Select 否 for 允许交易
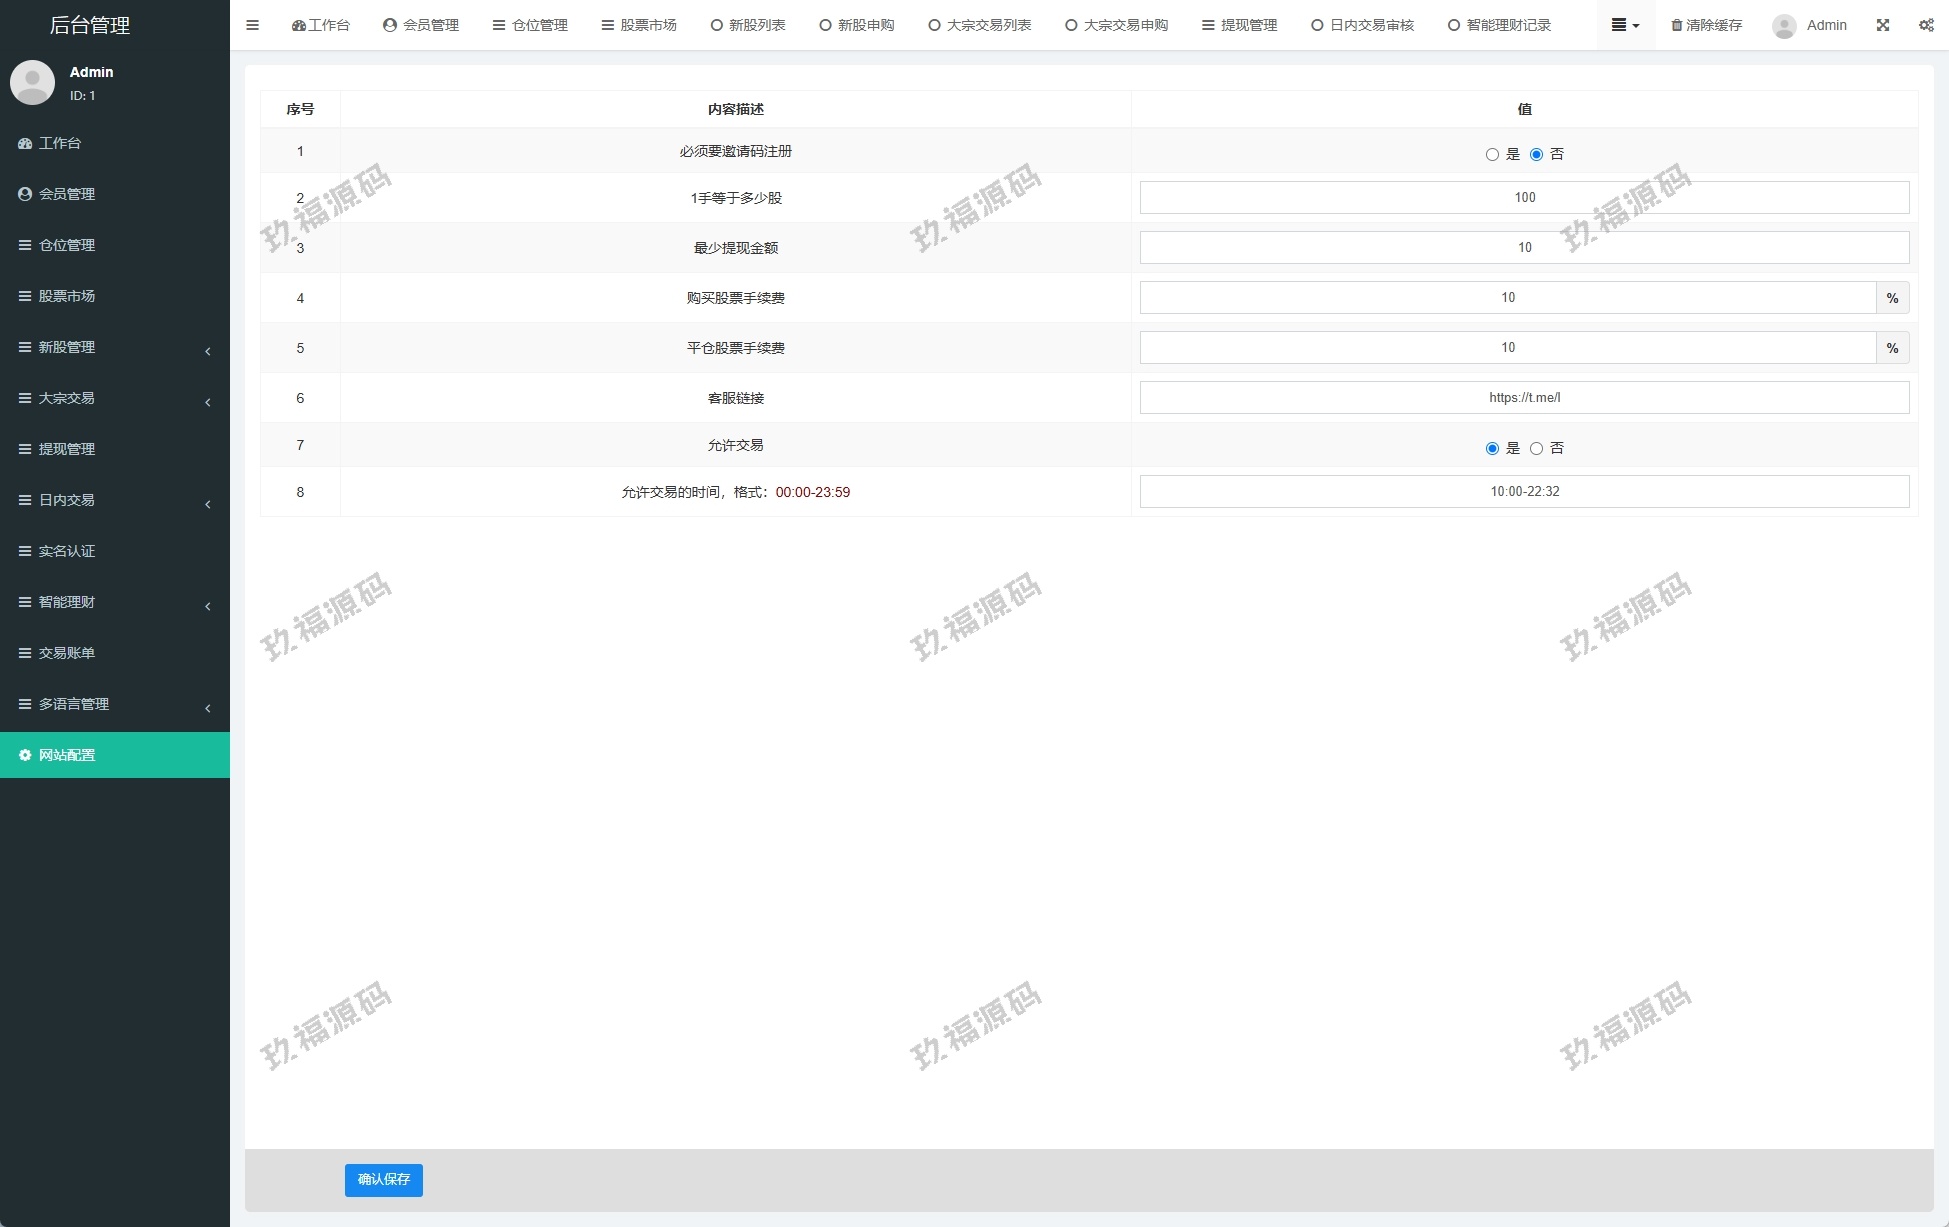The width and height of the screenshot is (1949, 1227). (1536, 448)
